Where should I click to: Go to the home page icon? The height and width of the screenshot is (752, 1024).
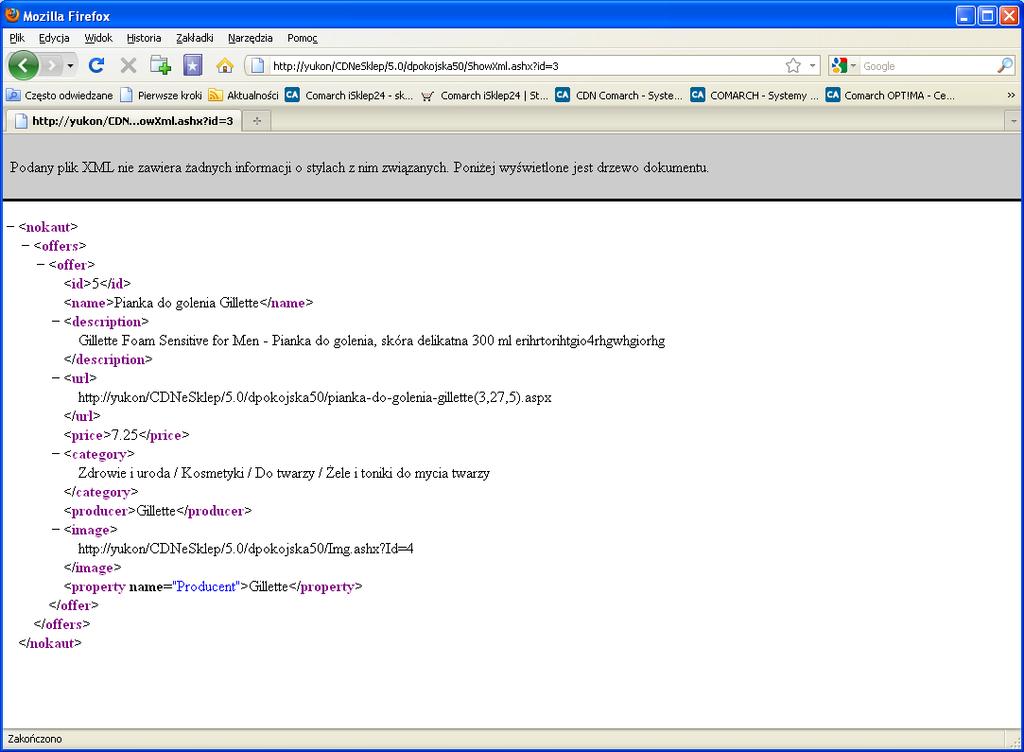click(225, 65)
